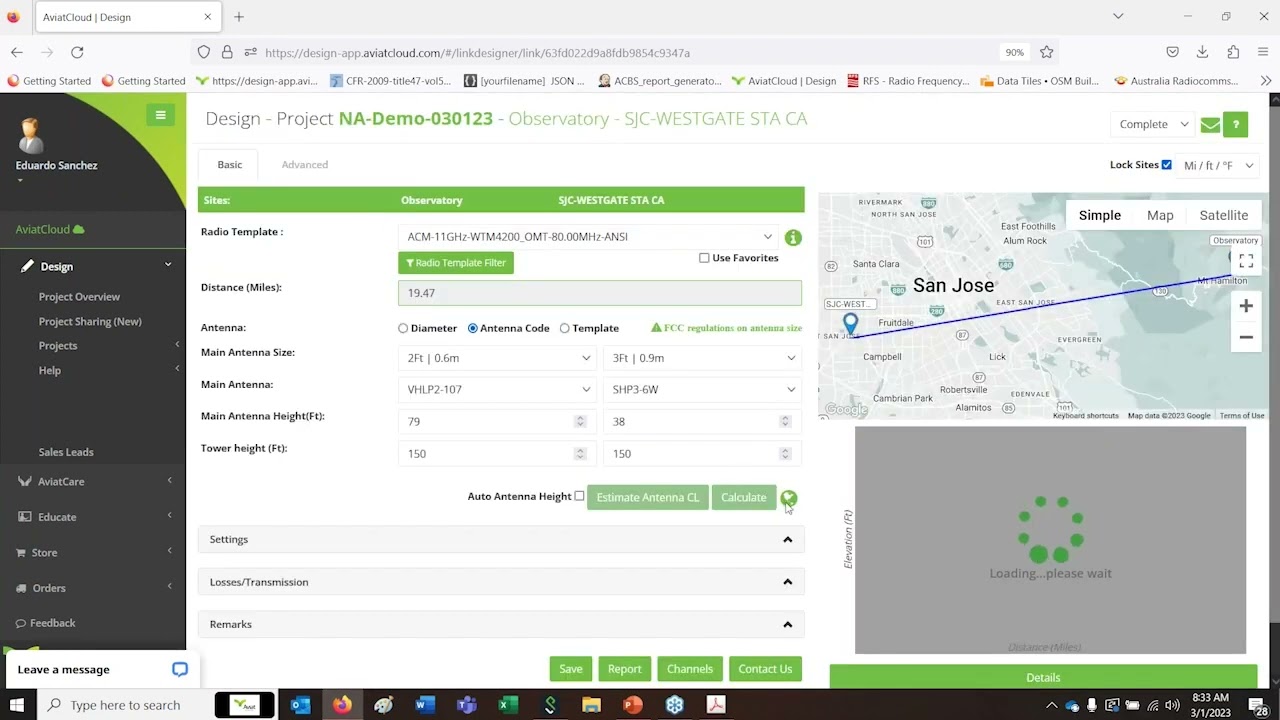Go back in browser history

[17, 52]
